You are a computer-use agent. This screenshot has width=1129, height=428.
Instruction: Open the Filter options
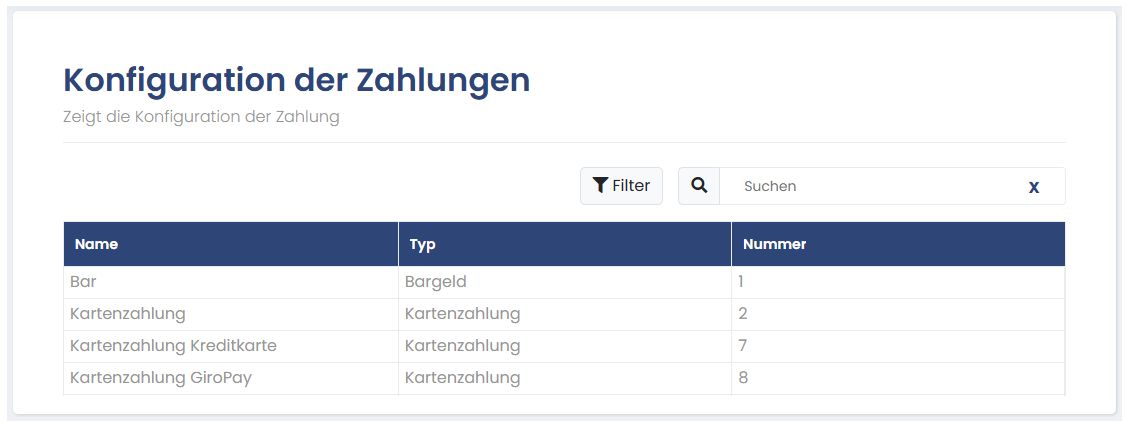(x=621, y=186)
